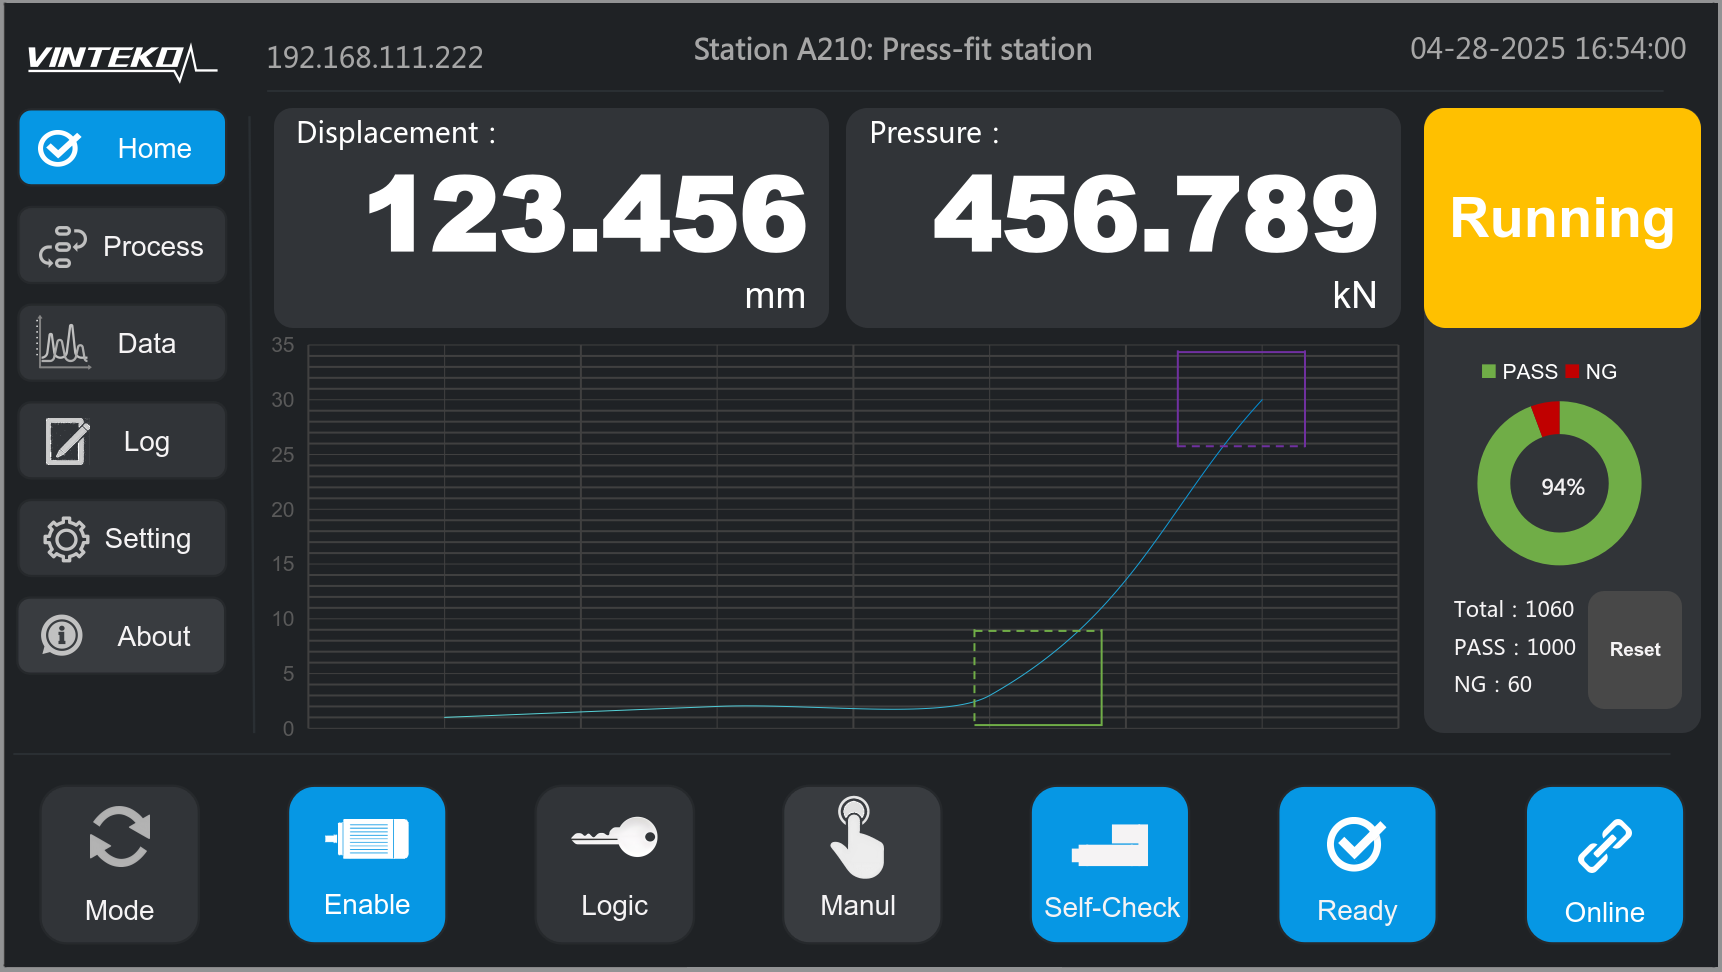Click the yellow Running status panel
The image size is (1722, 972).
[x=1561, y=218]
